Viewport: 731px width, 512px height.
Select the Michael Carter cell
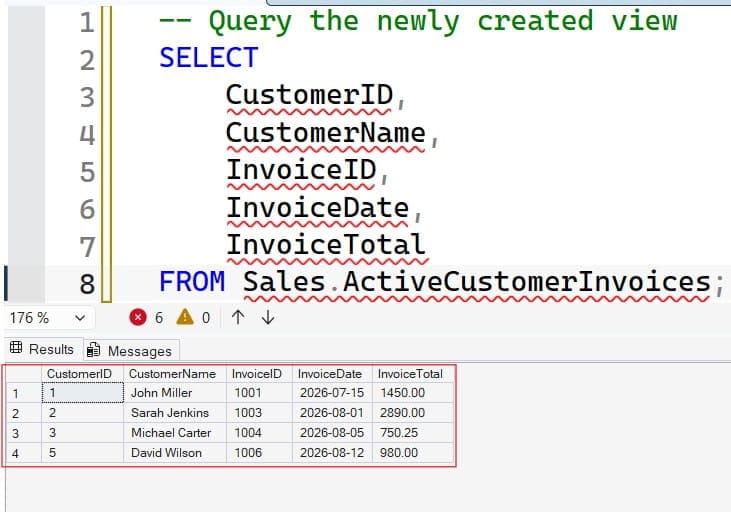[x=175, y=433]
